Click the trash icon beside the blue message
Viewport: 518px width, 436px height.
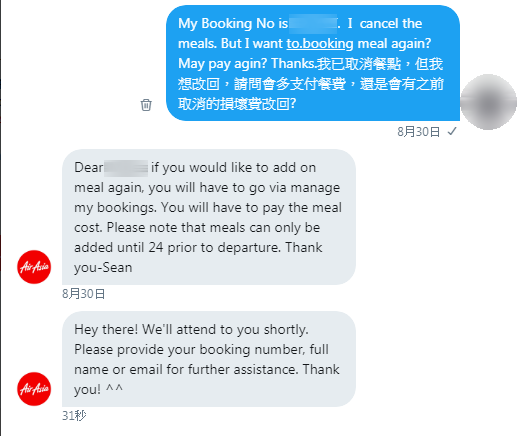146,105
